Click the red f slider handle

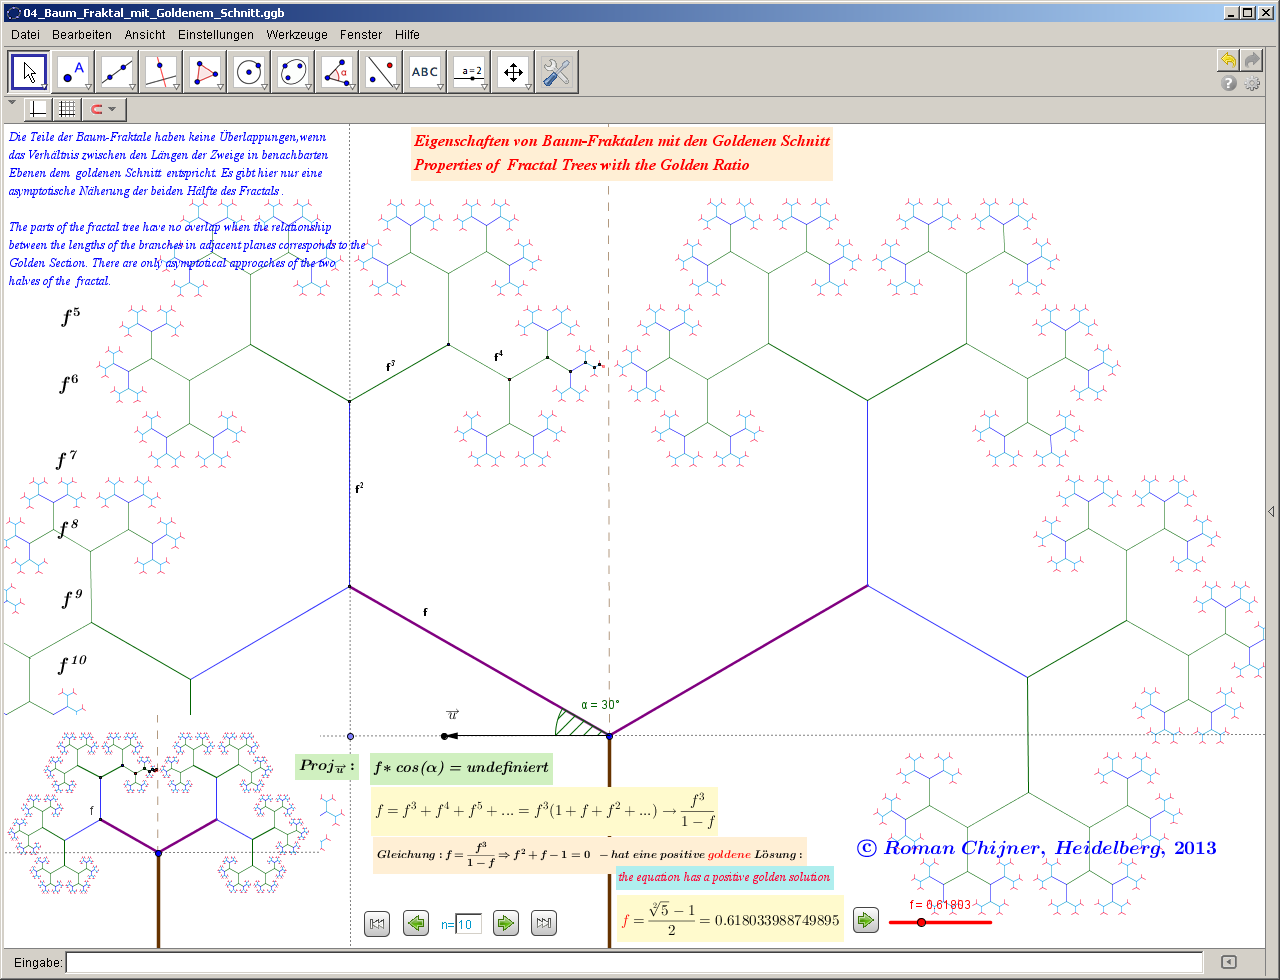pyautogui.click(x=921, y=922)
